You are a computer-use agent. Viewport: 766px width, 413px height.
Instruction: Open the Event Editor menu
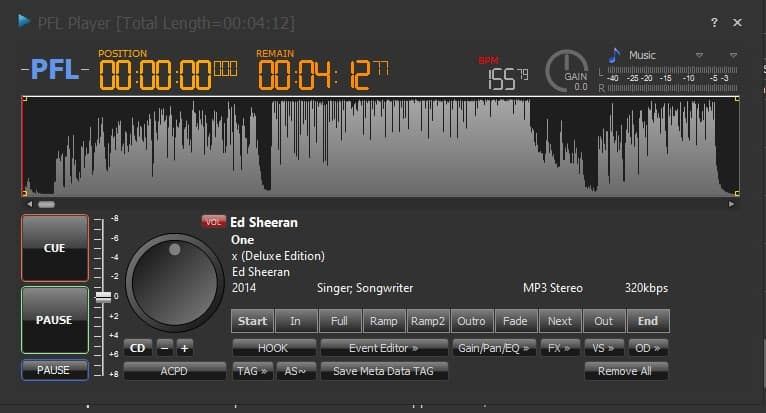(383, 348)
